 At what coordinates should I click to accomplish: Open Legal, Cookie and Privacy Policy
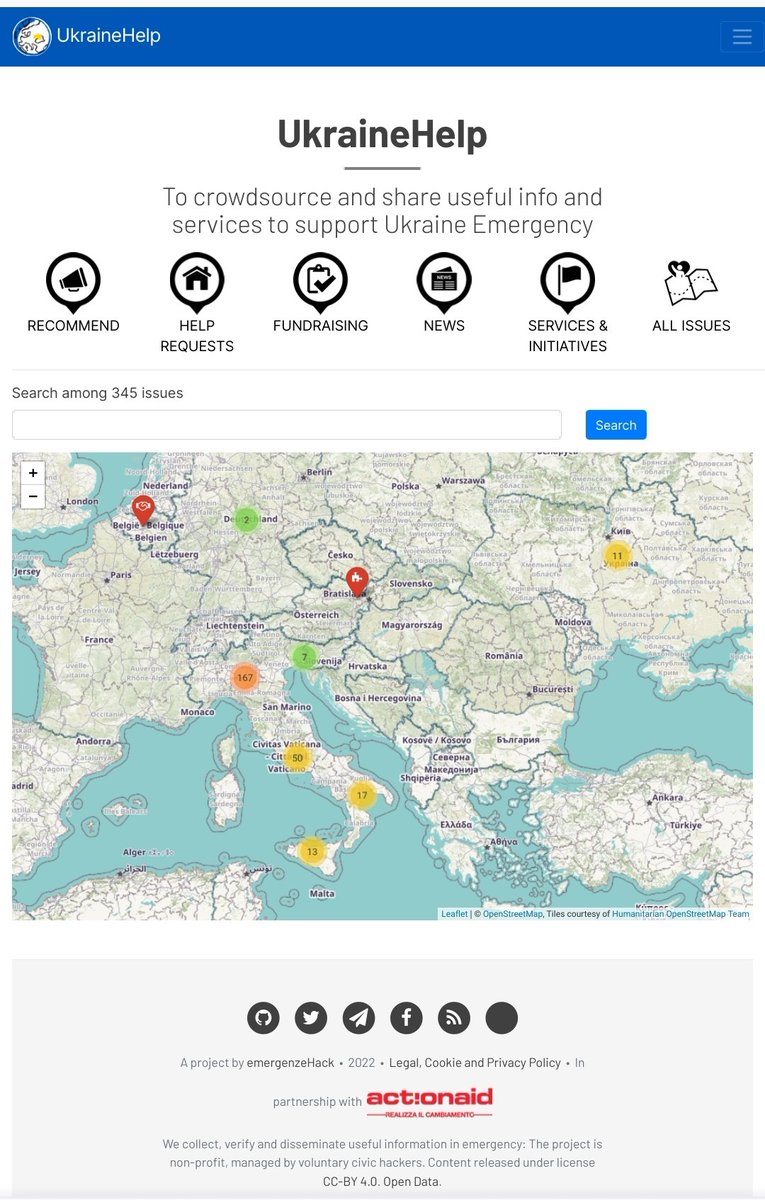pyautogui.click(x=475, y=1063)
